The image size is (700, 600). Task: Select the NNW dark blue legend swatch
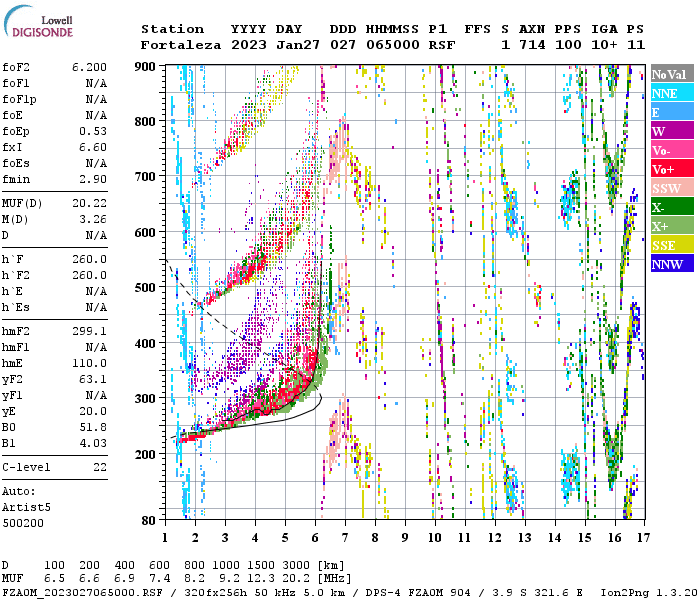pyautogui.click(x=672, y=264)
